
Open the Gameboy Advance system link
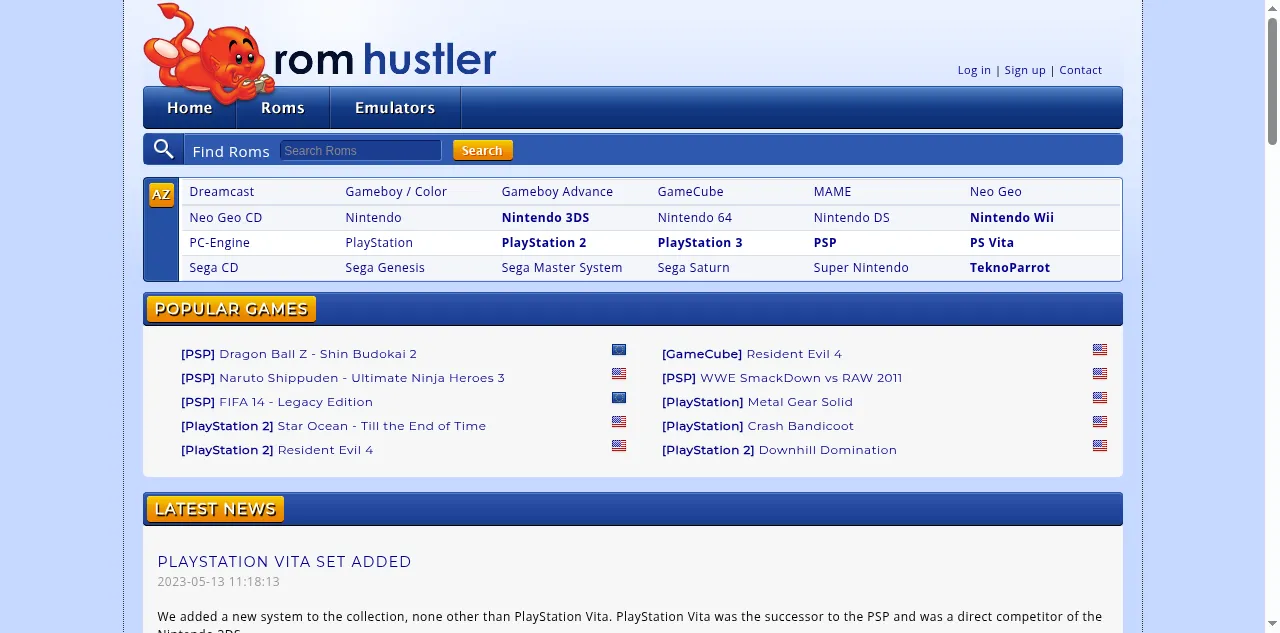pyautogui.click(x=557, y=192)
